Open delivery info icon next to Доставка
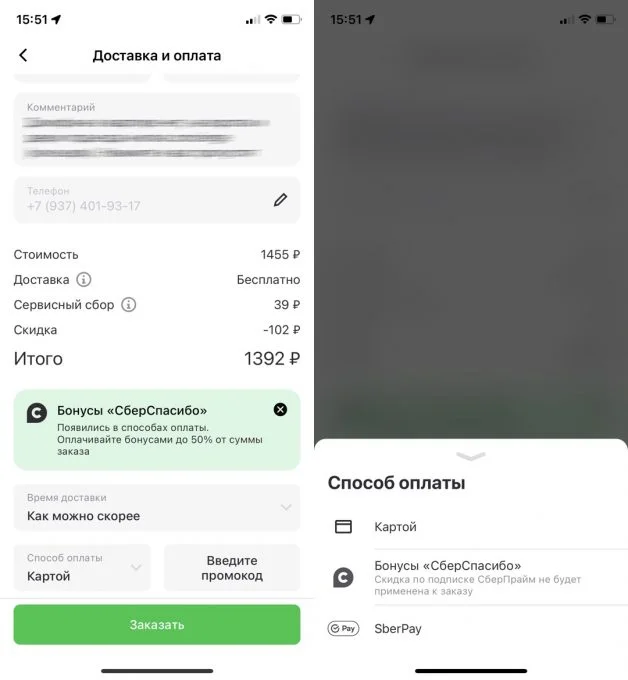The width and height of the screenshot is (628, 680). pyautogui.click(x=84, y=279)
